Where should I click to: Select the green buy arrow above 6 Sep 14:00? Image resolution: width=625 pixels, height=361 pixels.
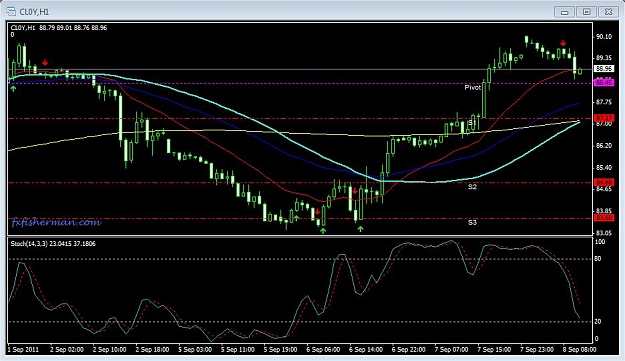tap(361, 229)
